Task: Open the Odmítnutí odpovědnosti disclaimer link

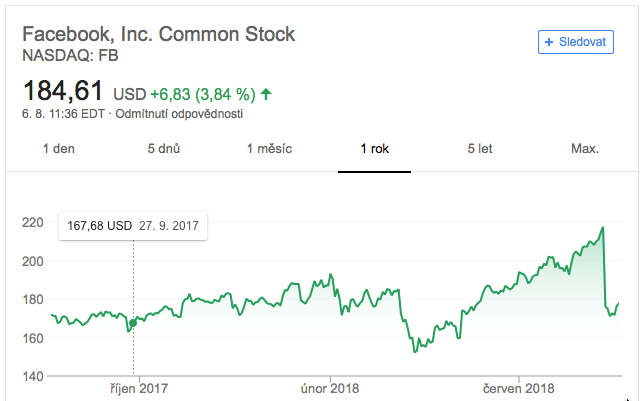Action: click(179, 114)
